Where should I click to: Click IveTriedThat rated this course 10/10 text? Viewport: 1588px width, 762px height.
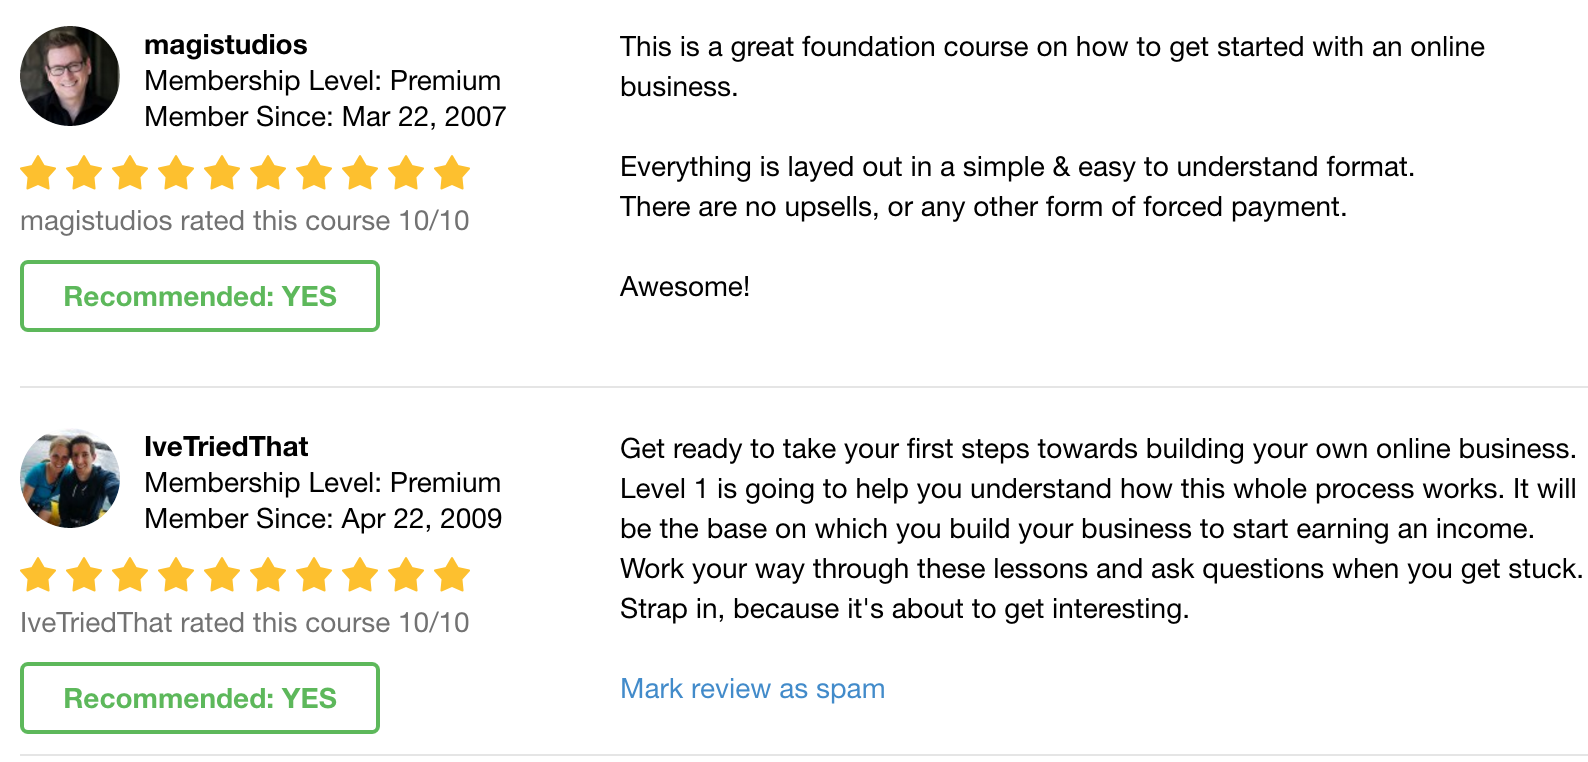[x=244, y=623]
